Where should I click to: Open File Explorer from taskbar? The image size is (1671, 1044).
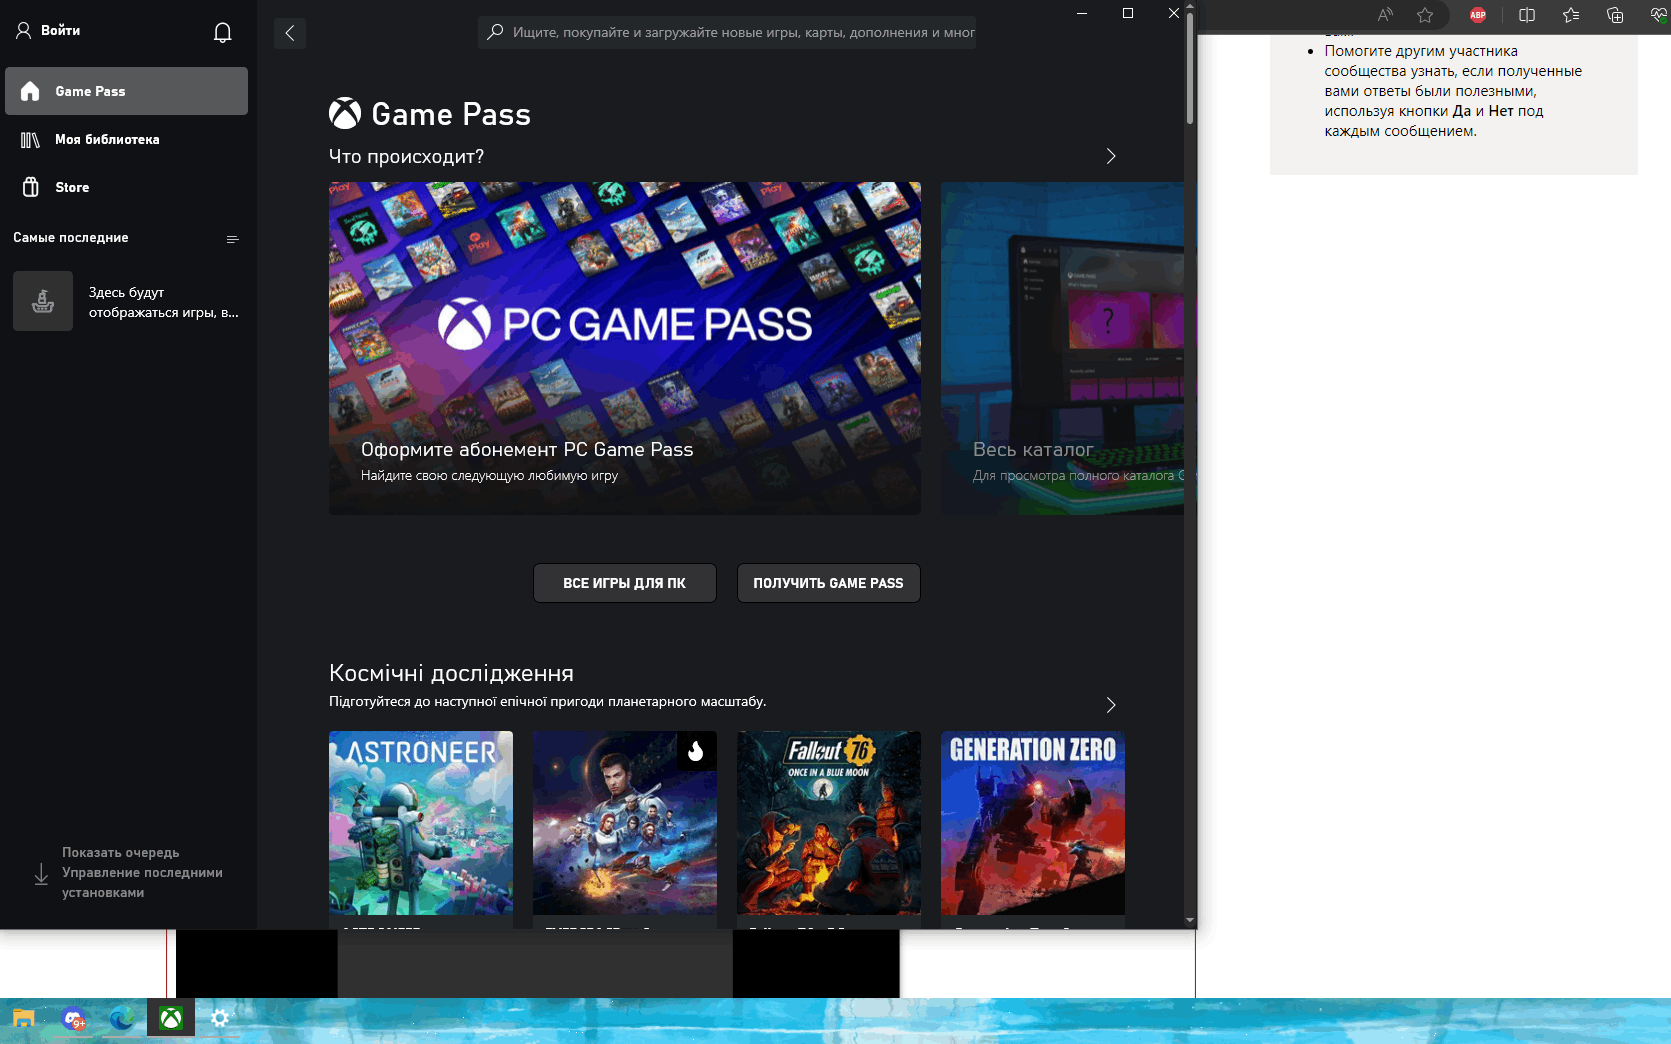(x=24, y=1019)
